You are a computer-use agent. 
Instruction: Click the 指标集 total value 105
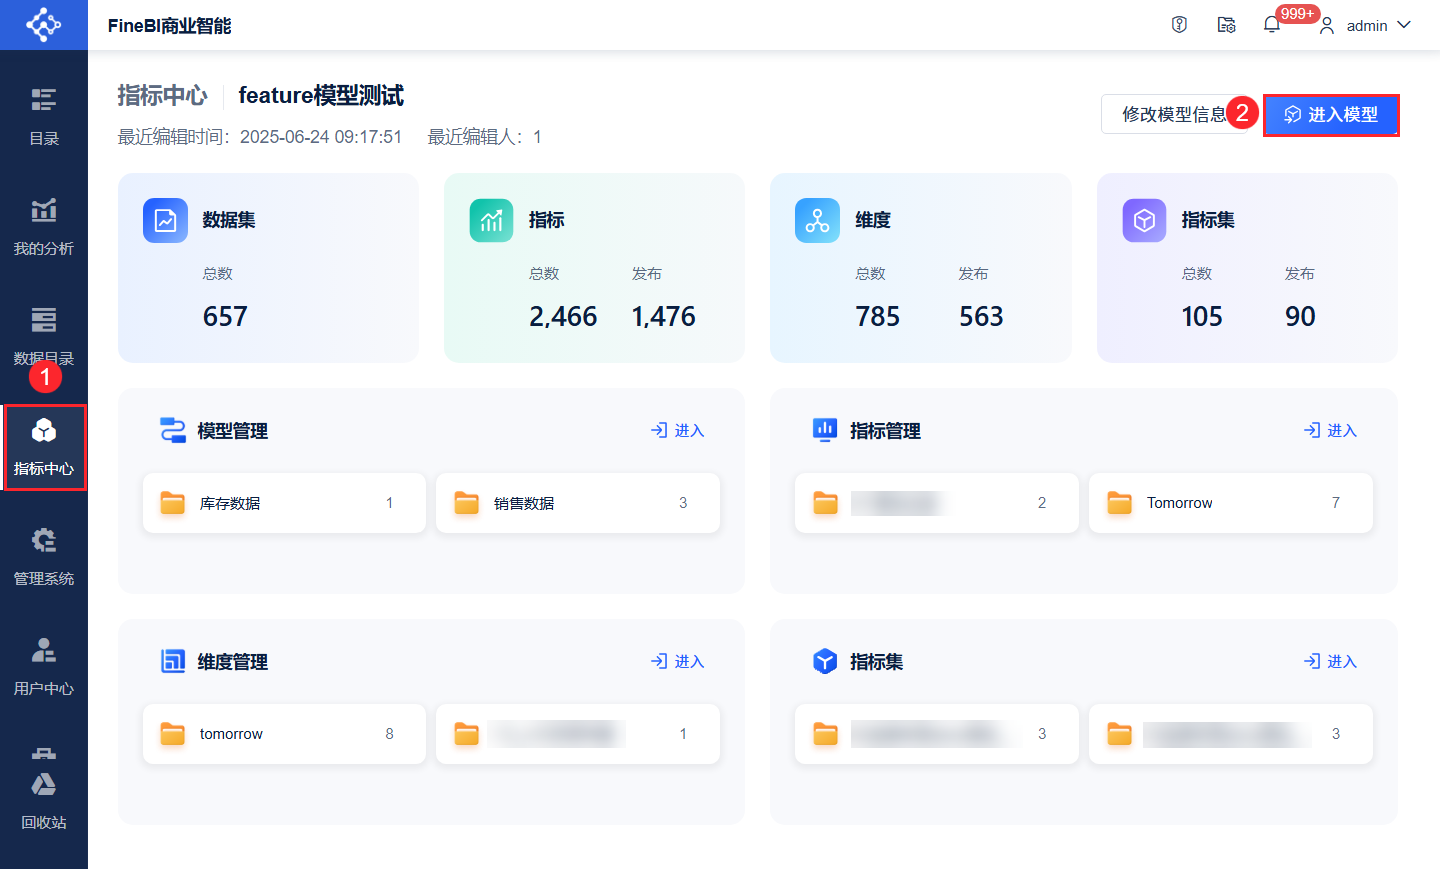[1202, 317]
